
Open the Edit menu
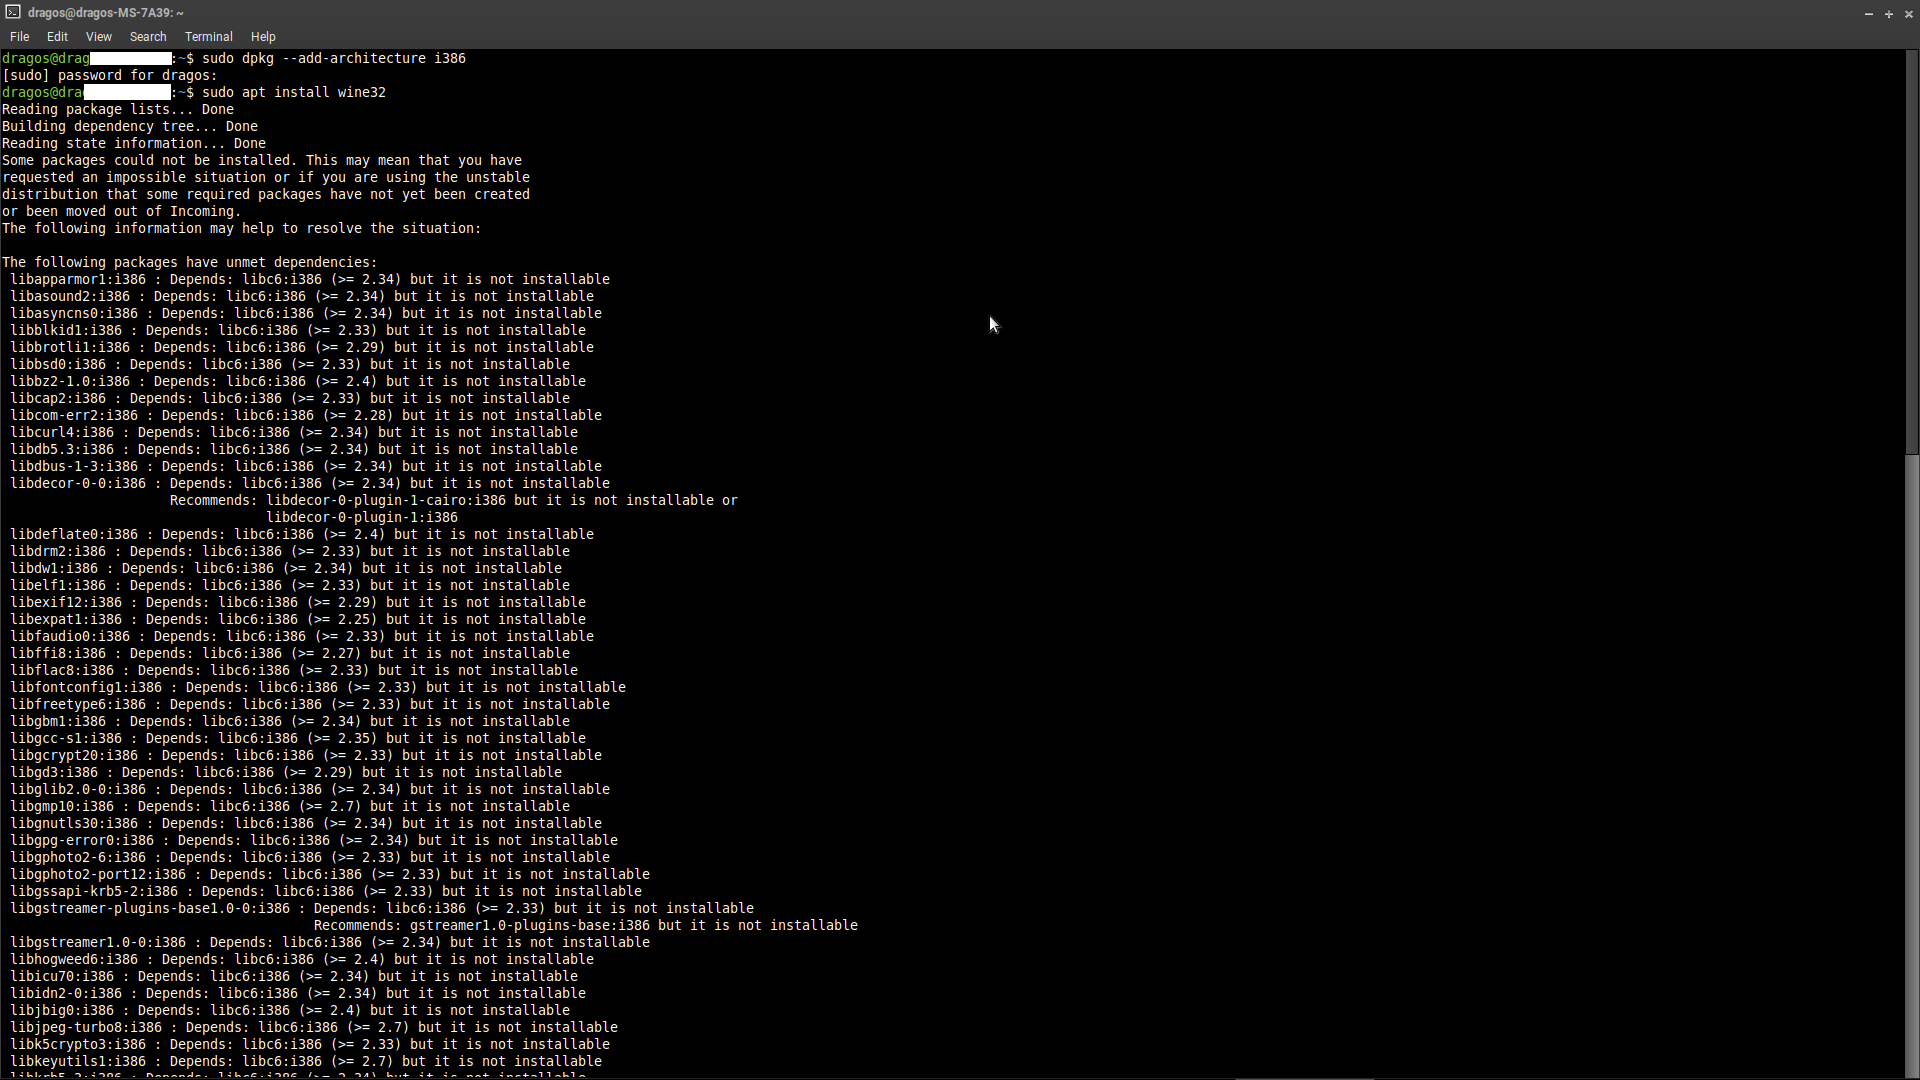pyautogui.click(x=57, y=37)
